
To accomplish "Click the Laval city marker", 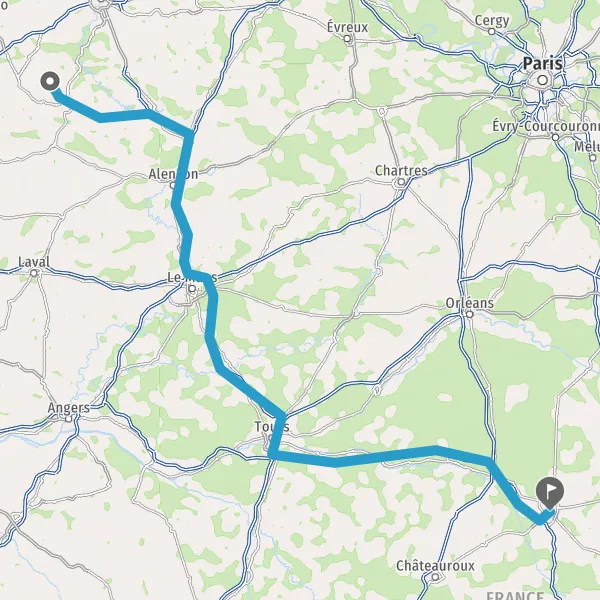I will point(34,273).
